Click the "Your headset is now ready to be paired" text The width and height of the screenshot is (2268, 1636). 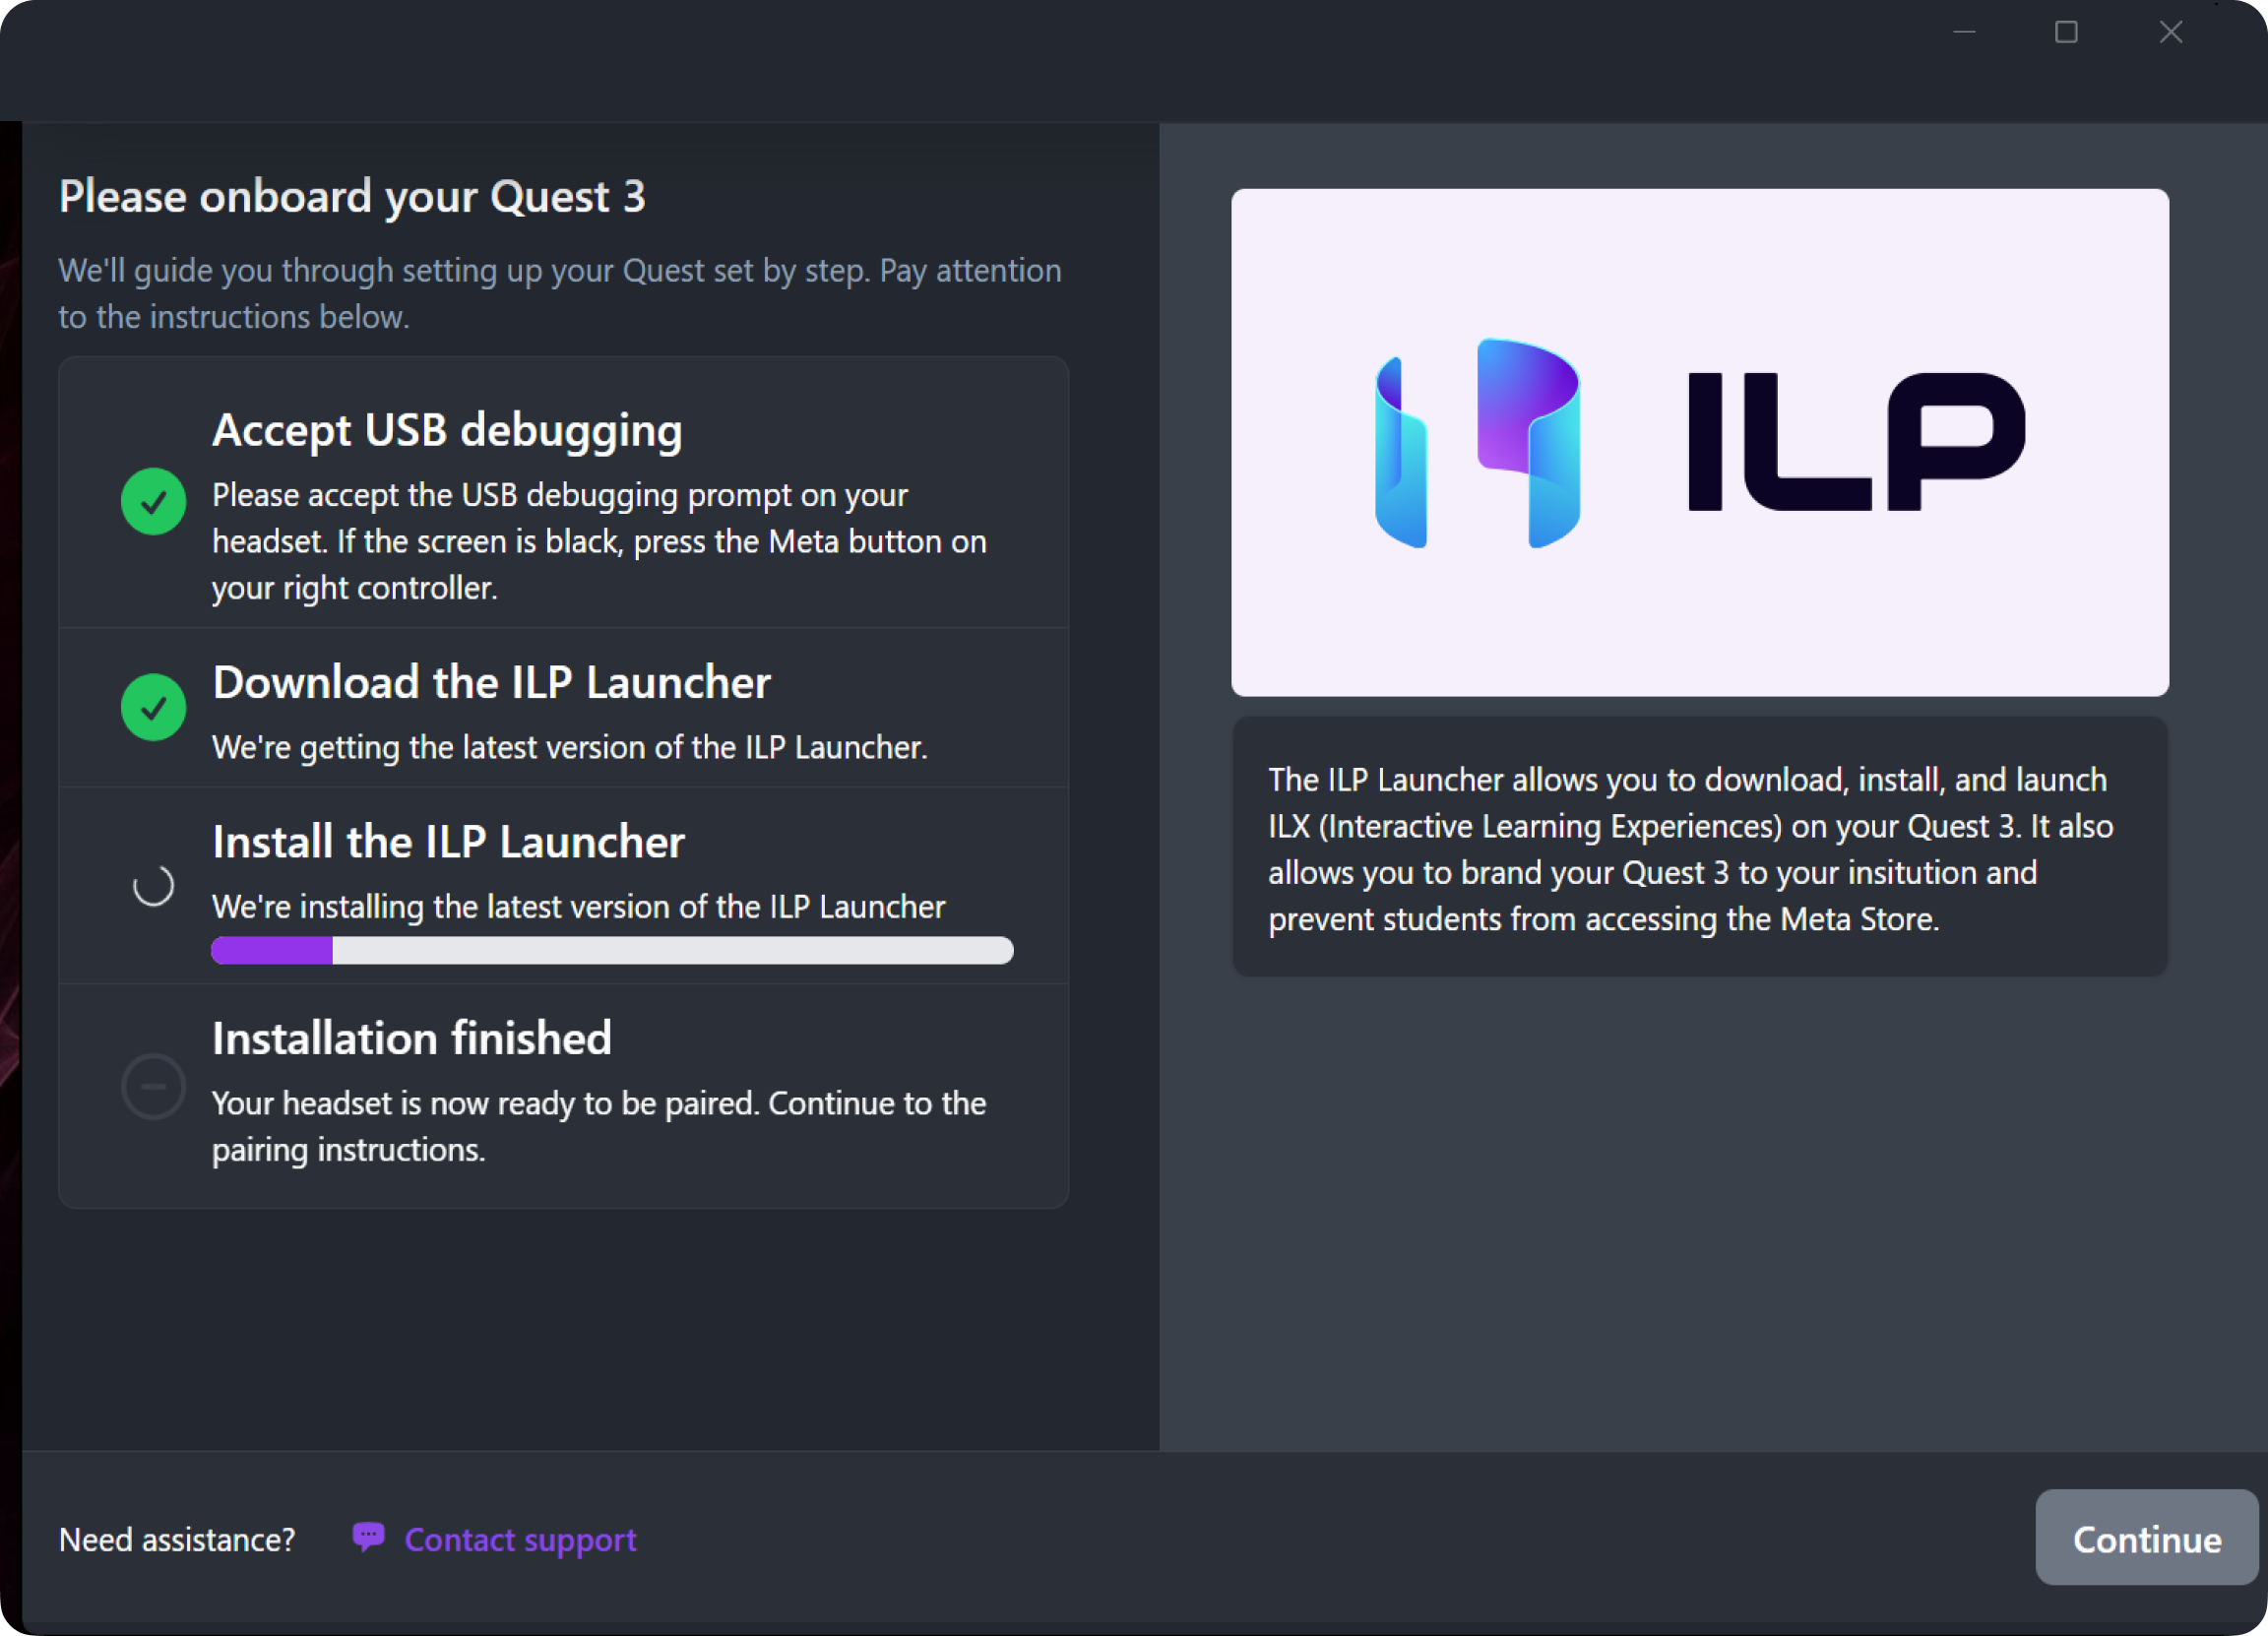click(599, 1126)
